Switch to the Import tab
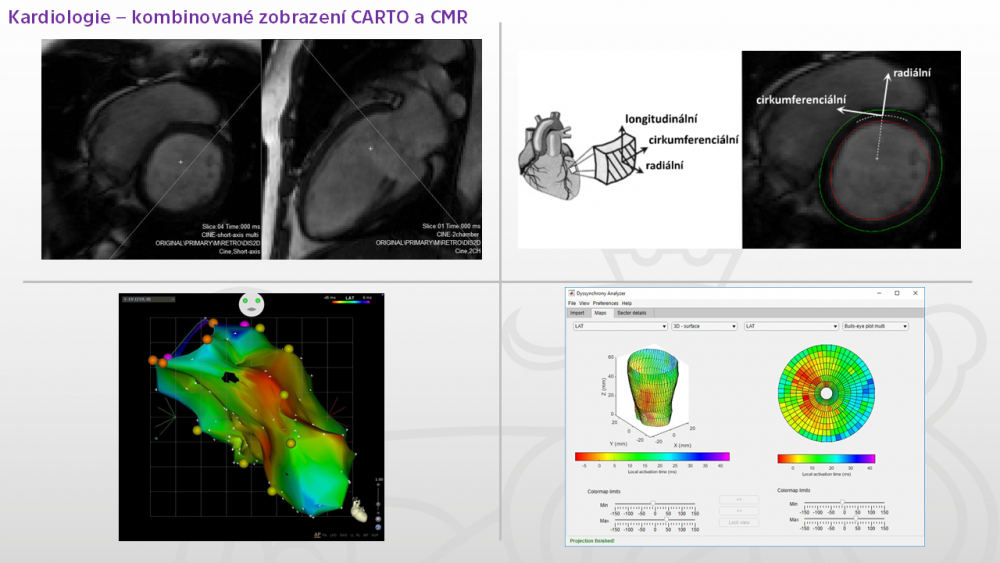This screenshot has height=563, width=1000. pos(577,313)
